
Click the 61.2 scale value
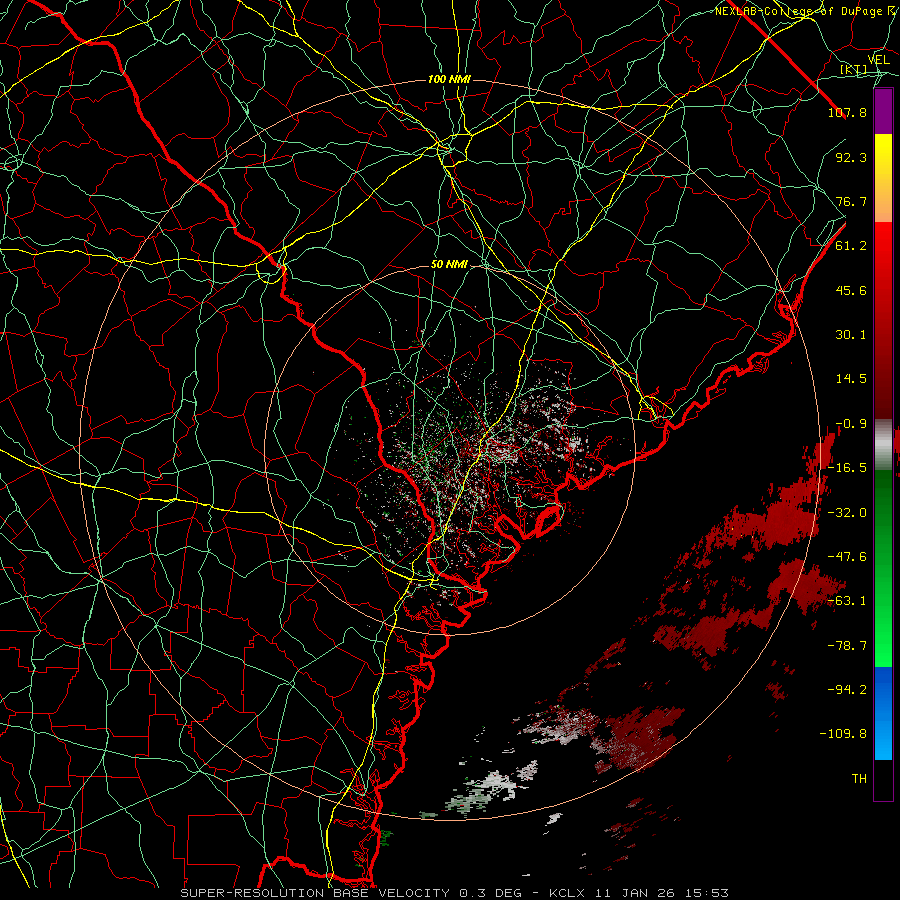[851, 246]
